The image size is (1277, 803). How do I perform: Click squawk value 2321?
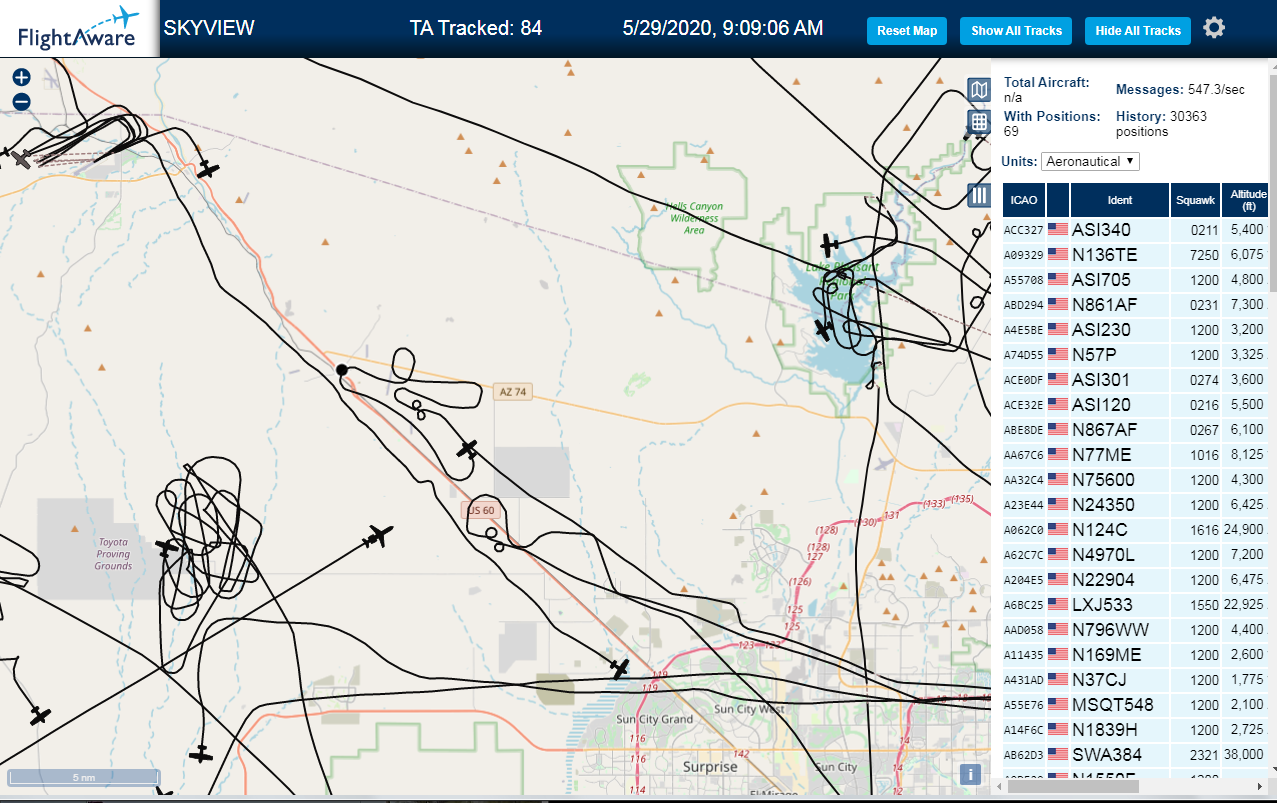(1205, 756)
